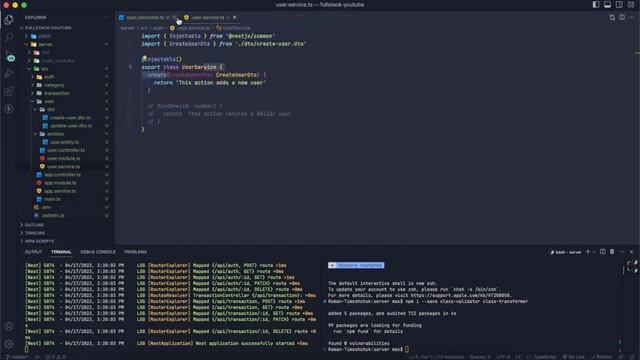Switch to OUTPUT panel tab

coord(33,252)
